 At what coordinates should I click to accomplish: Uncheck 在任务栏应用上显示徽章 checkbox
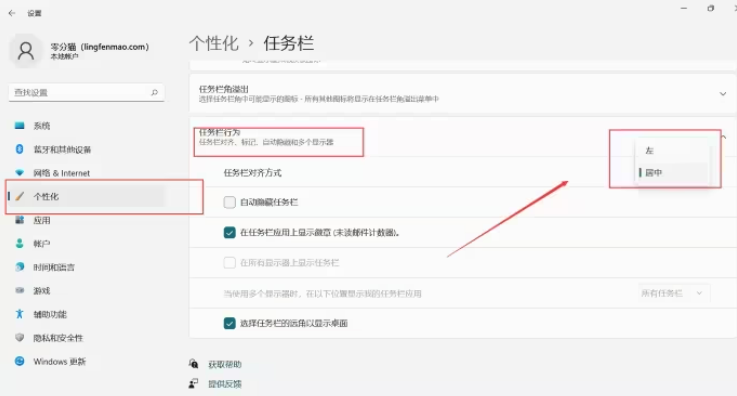click(x=229, y=232)
